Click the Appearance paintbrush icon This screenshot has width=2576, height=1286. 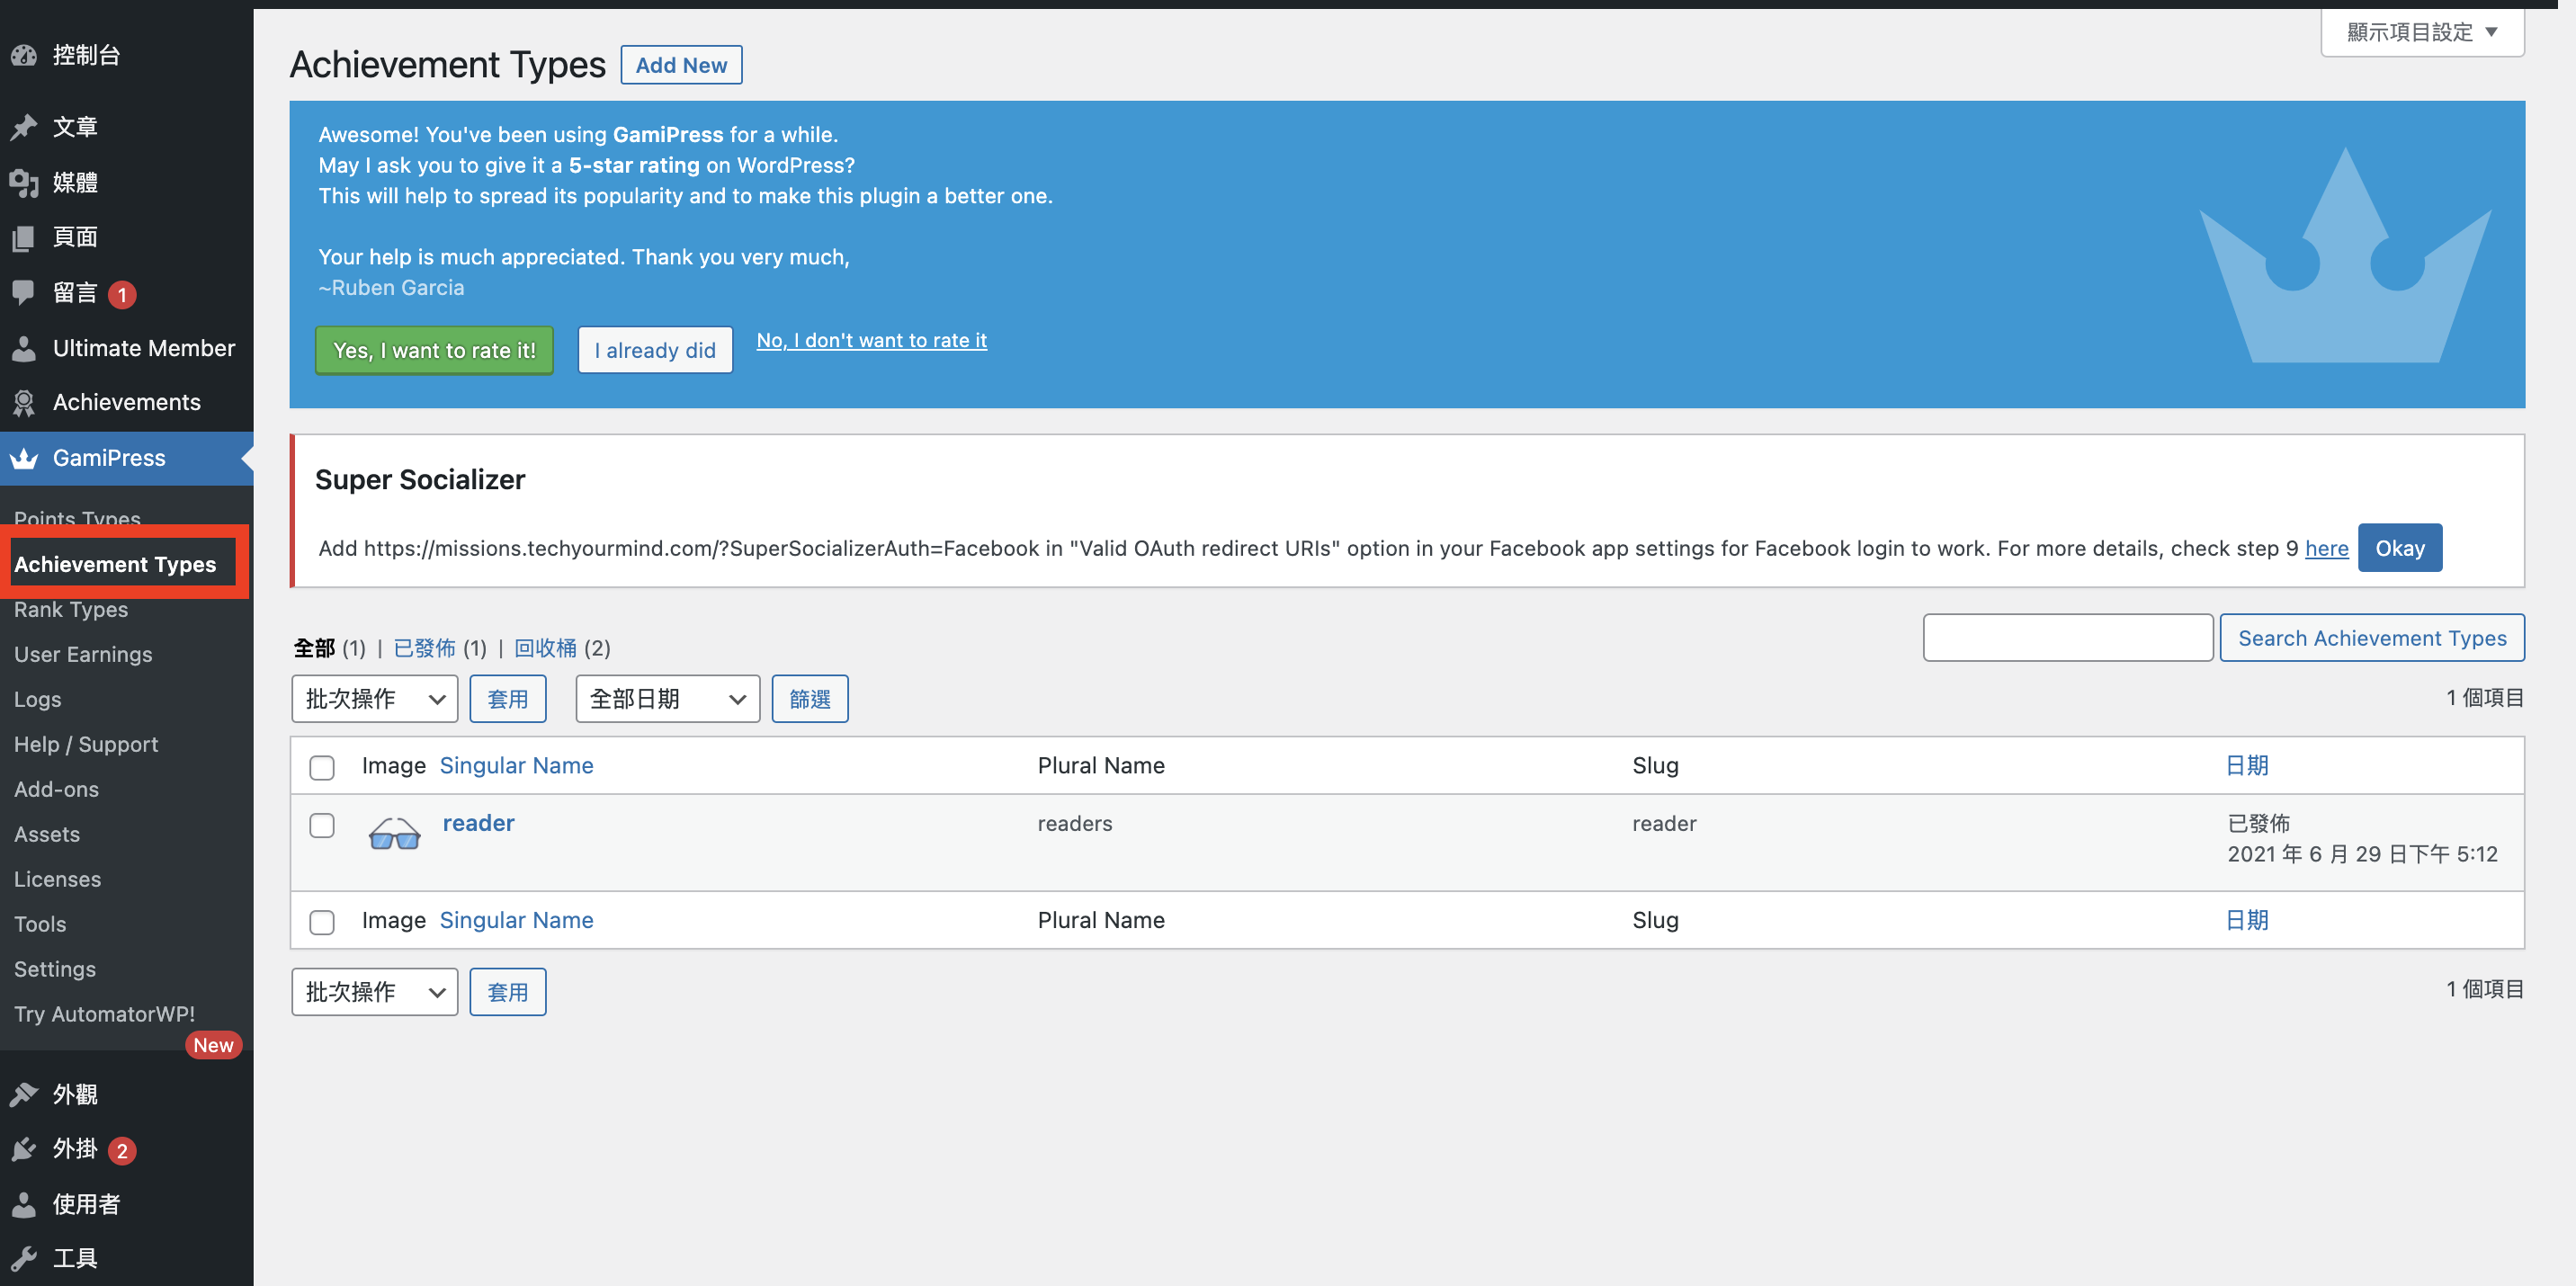coord(24,1094)
